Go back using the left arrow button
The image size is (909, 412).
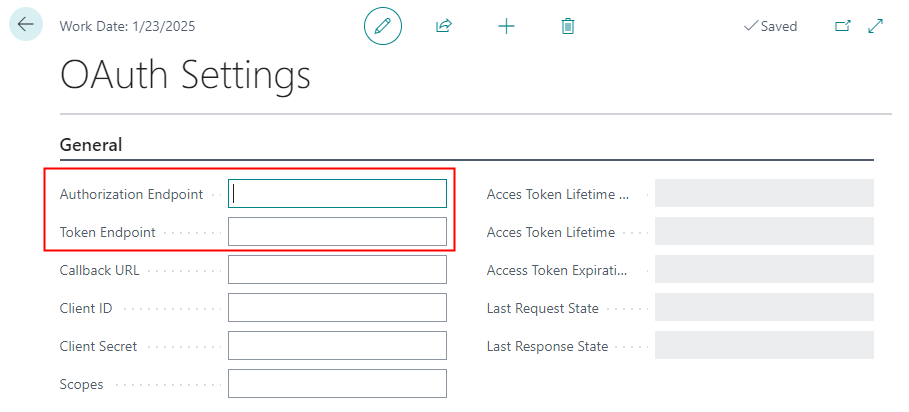click(x=26, y=25)
